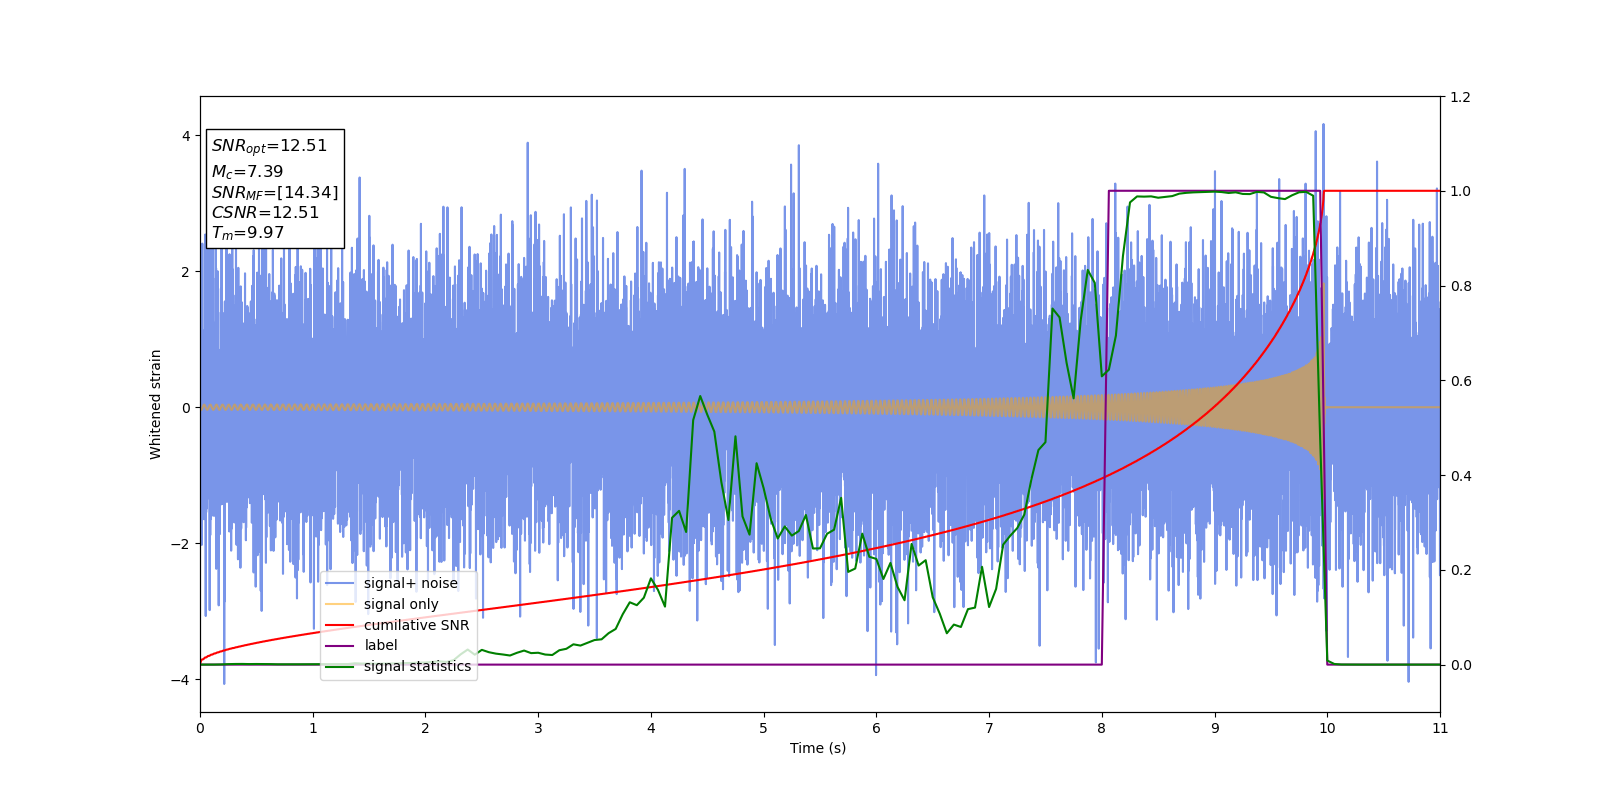
Task: Click the Whitened strain tick label 4
Action: tap(186, 136)
